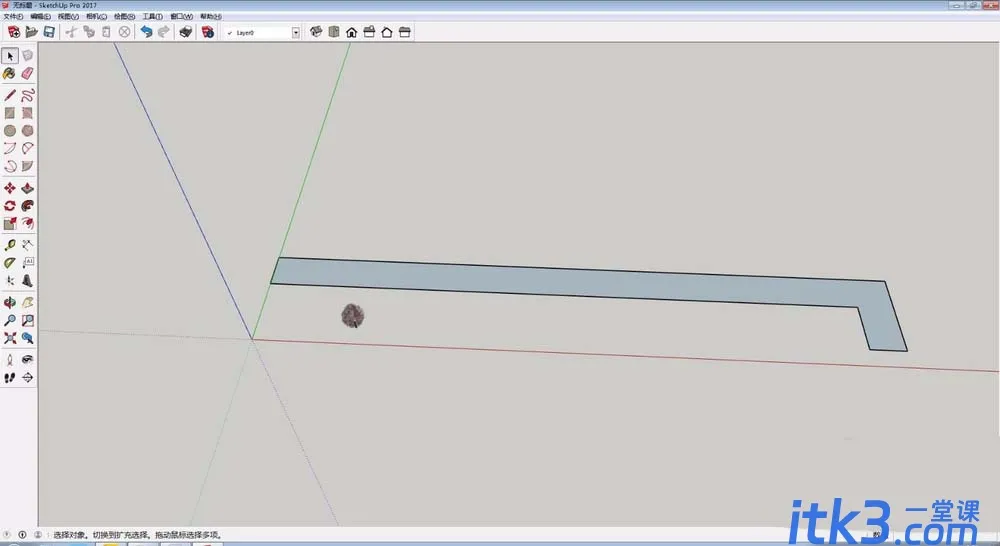The image size is (1000, 546).
Task: Switch to Iso standard view
Action: click(316, 32)
